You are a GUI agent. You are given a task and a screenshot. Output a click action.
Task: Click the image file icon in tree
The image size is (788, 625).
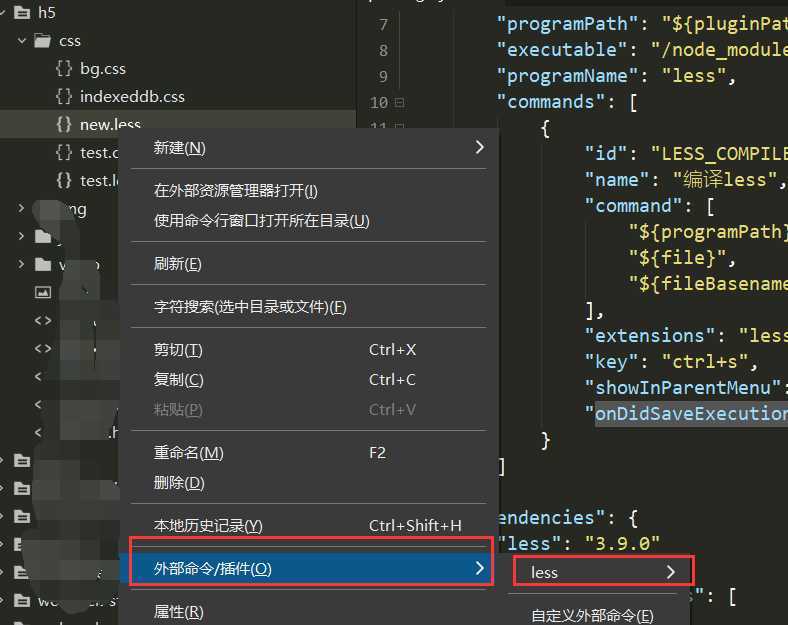click(x=43, y=292)
